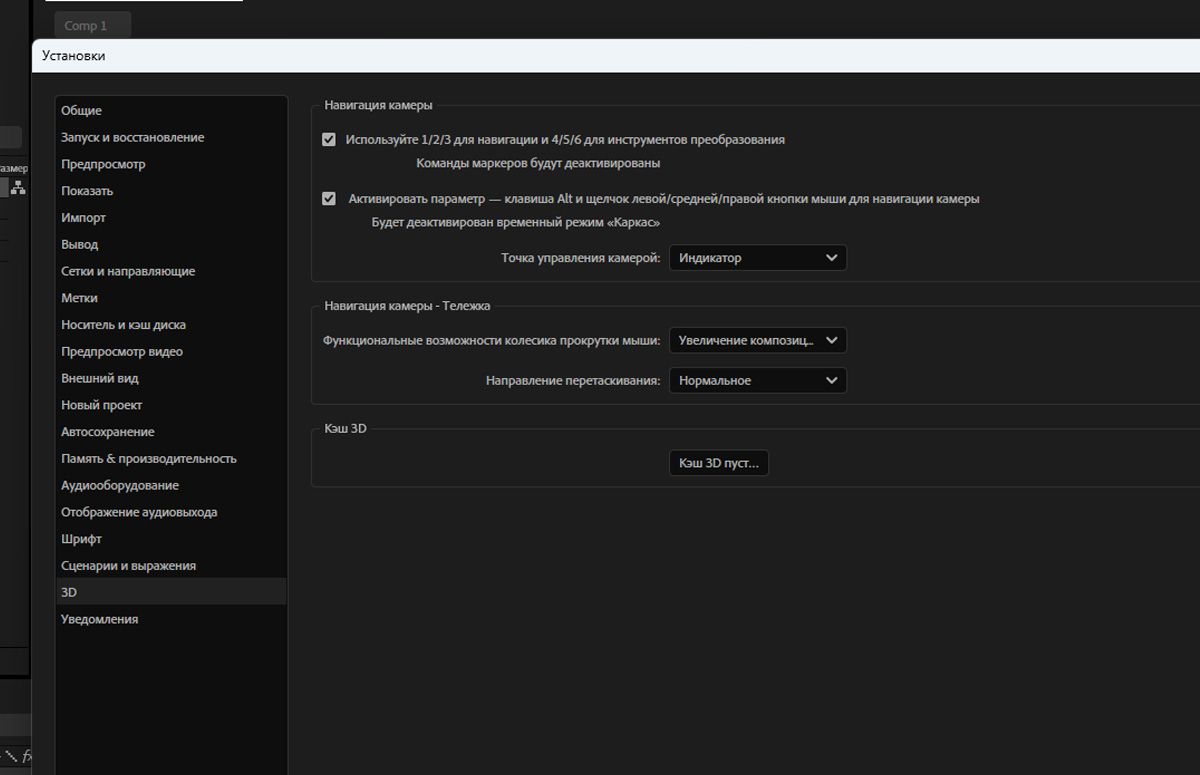This screenshot has height=775, width=1200.
Task: Click the flowchart icon in the background panel
Action: click(x=18, y=187)
